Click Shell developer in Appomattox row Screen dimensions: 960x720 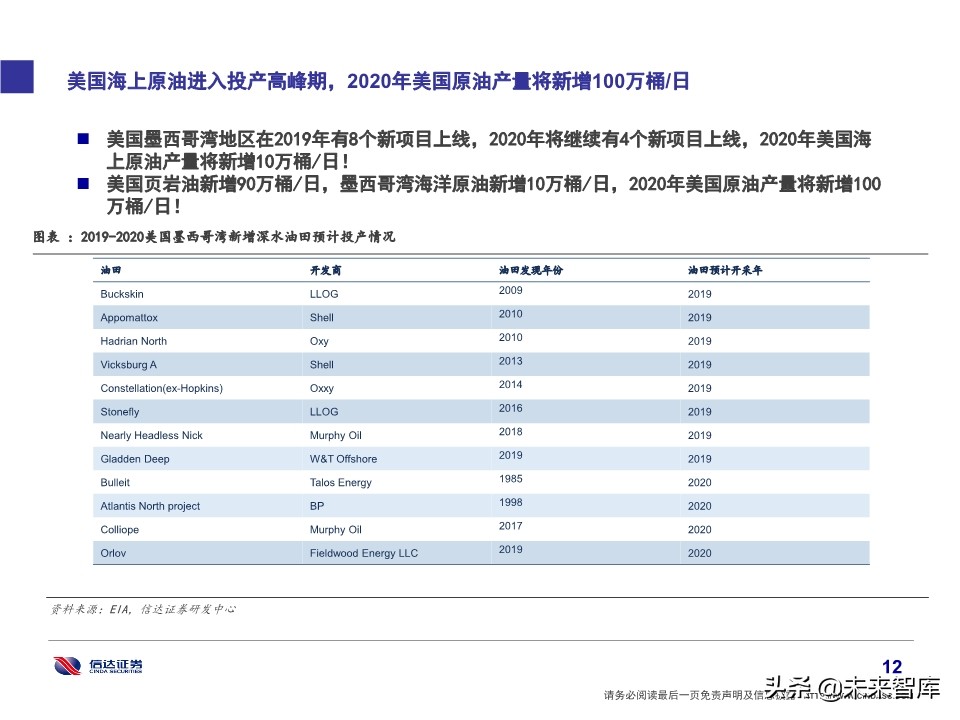coord(321,318)
